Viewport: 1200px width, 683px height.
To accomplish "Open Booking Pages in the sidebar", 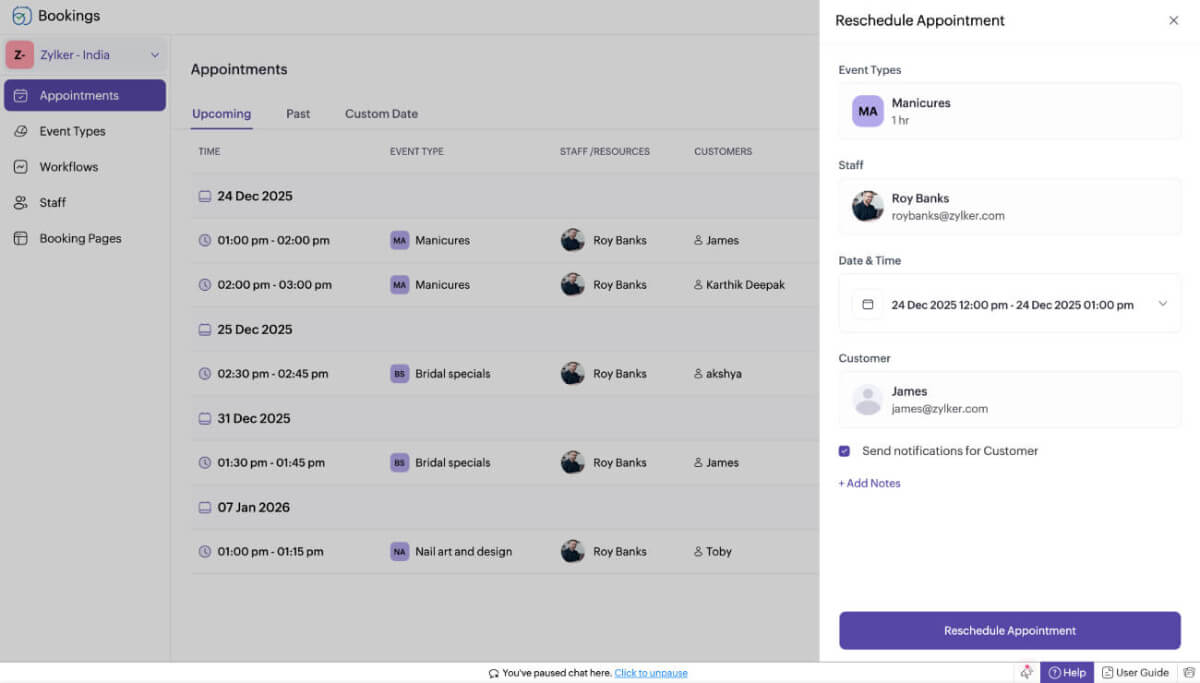I will click(80, 239).
